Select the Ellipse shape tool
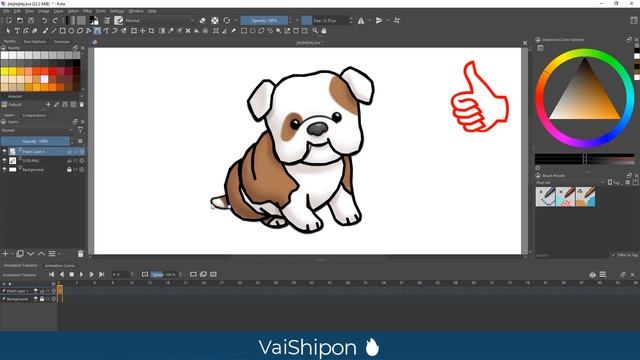This screenshot has height=360, width=640. [x=71, y=31]
